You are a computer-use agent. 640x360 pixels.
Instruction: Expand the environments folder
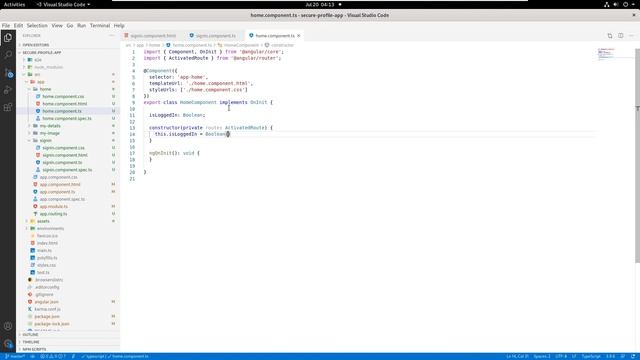[x=50, y=229]
